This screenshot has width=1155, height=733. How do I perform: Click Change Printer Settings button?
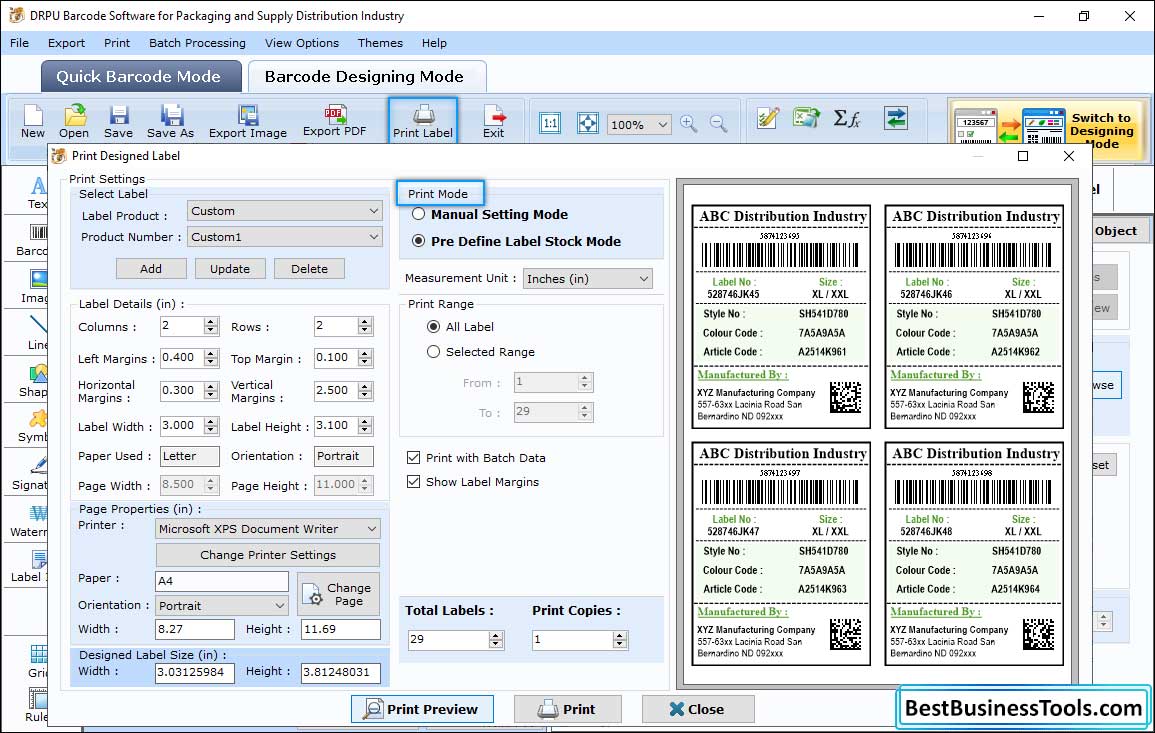[268, 555]
